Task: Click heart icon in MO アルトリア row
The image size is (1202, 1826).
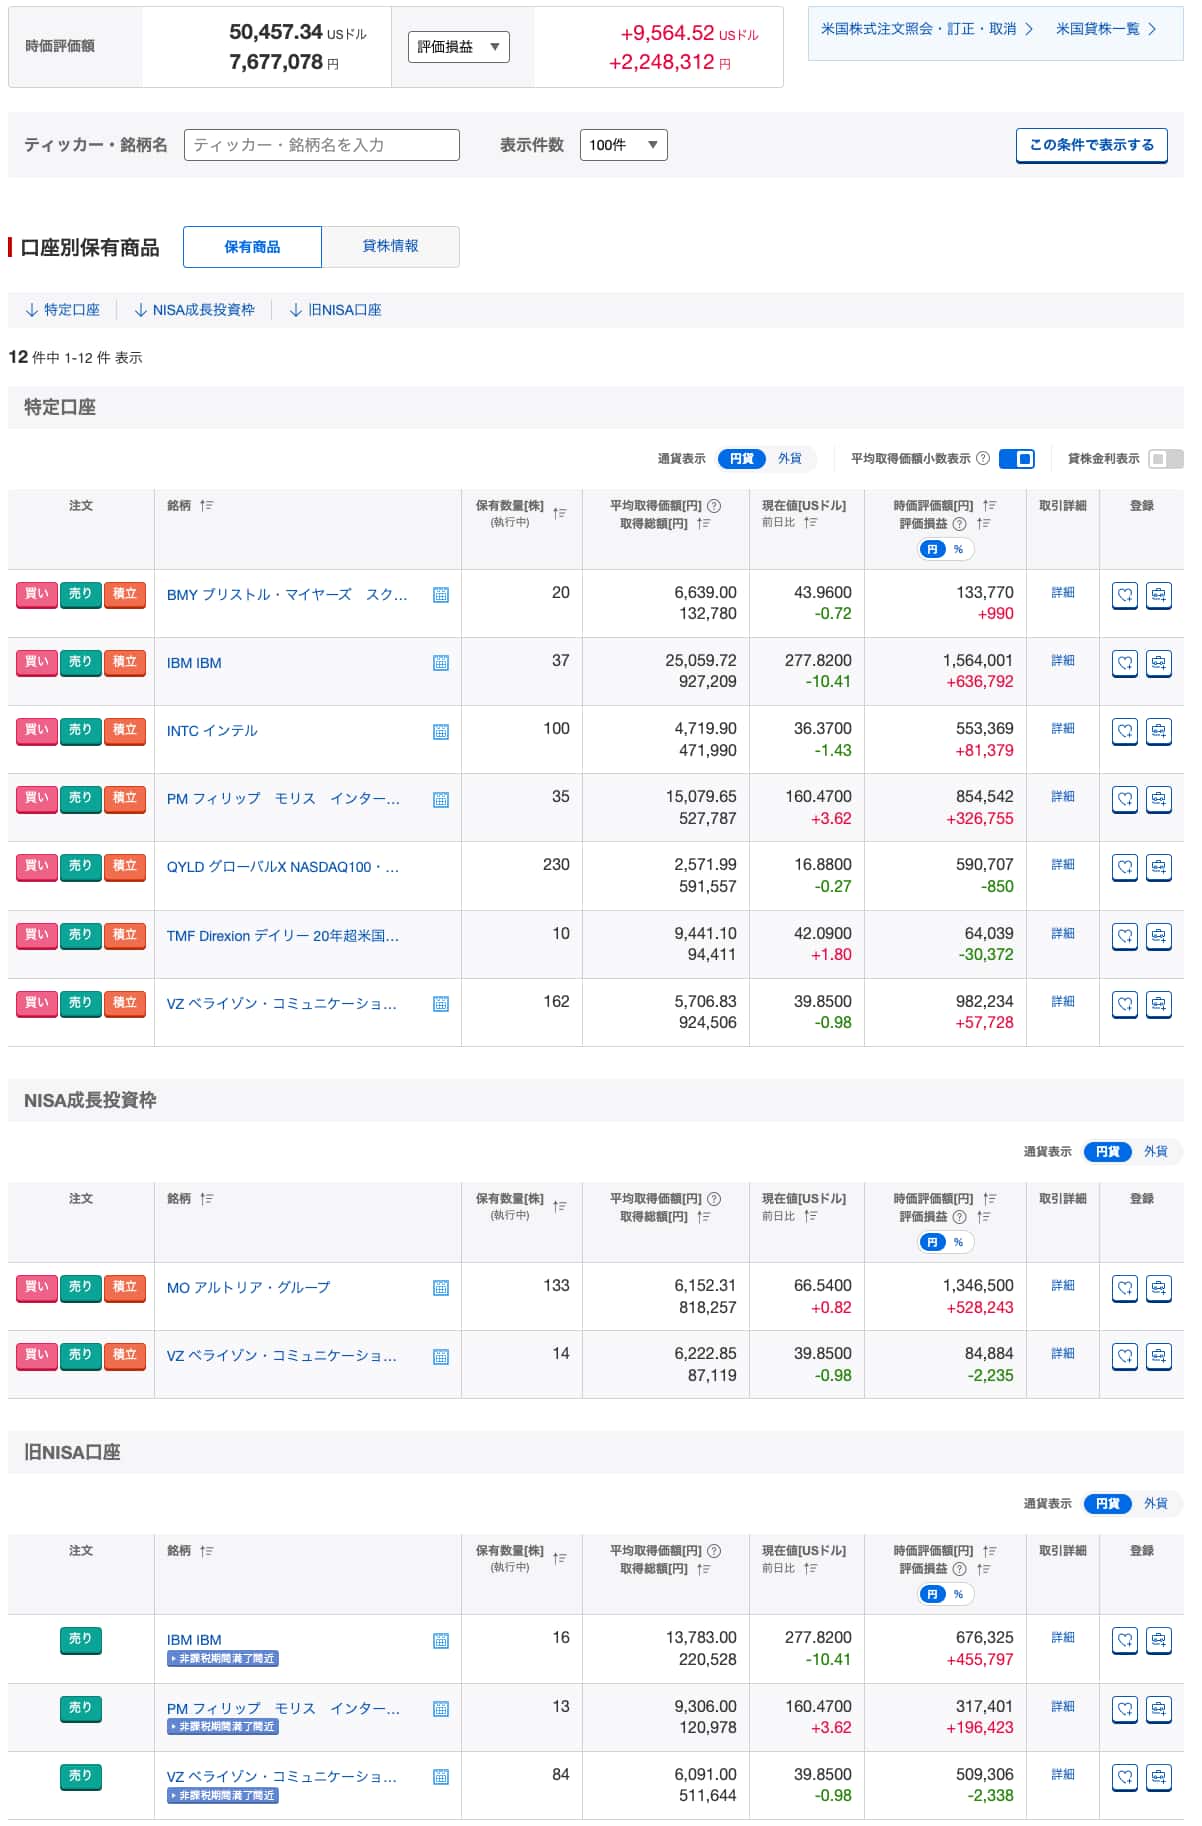Action: click(1124, 1289)
